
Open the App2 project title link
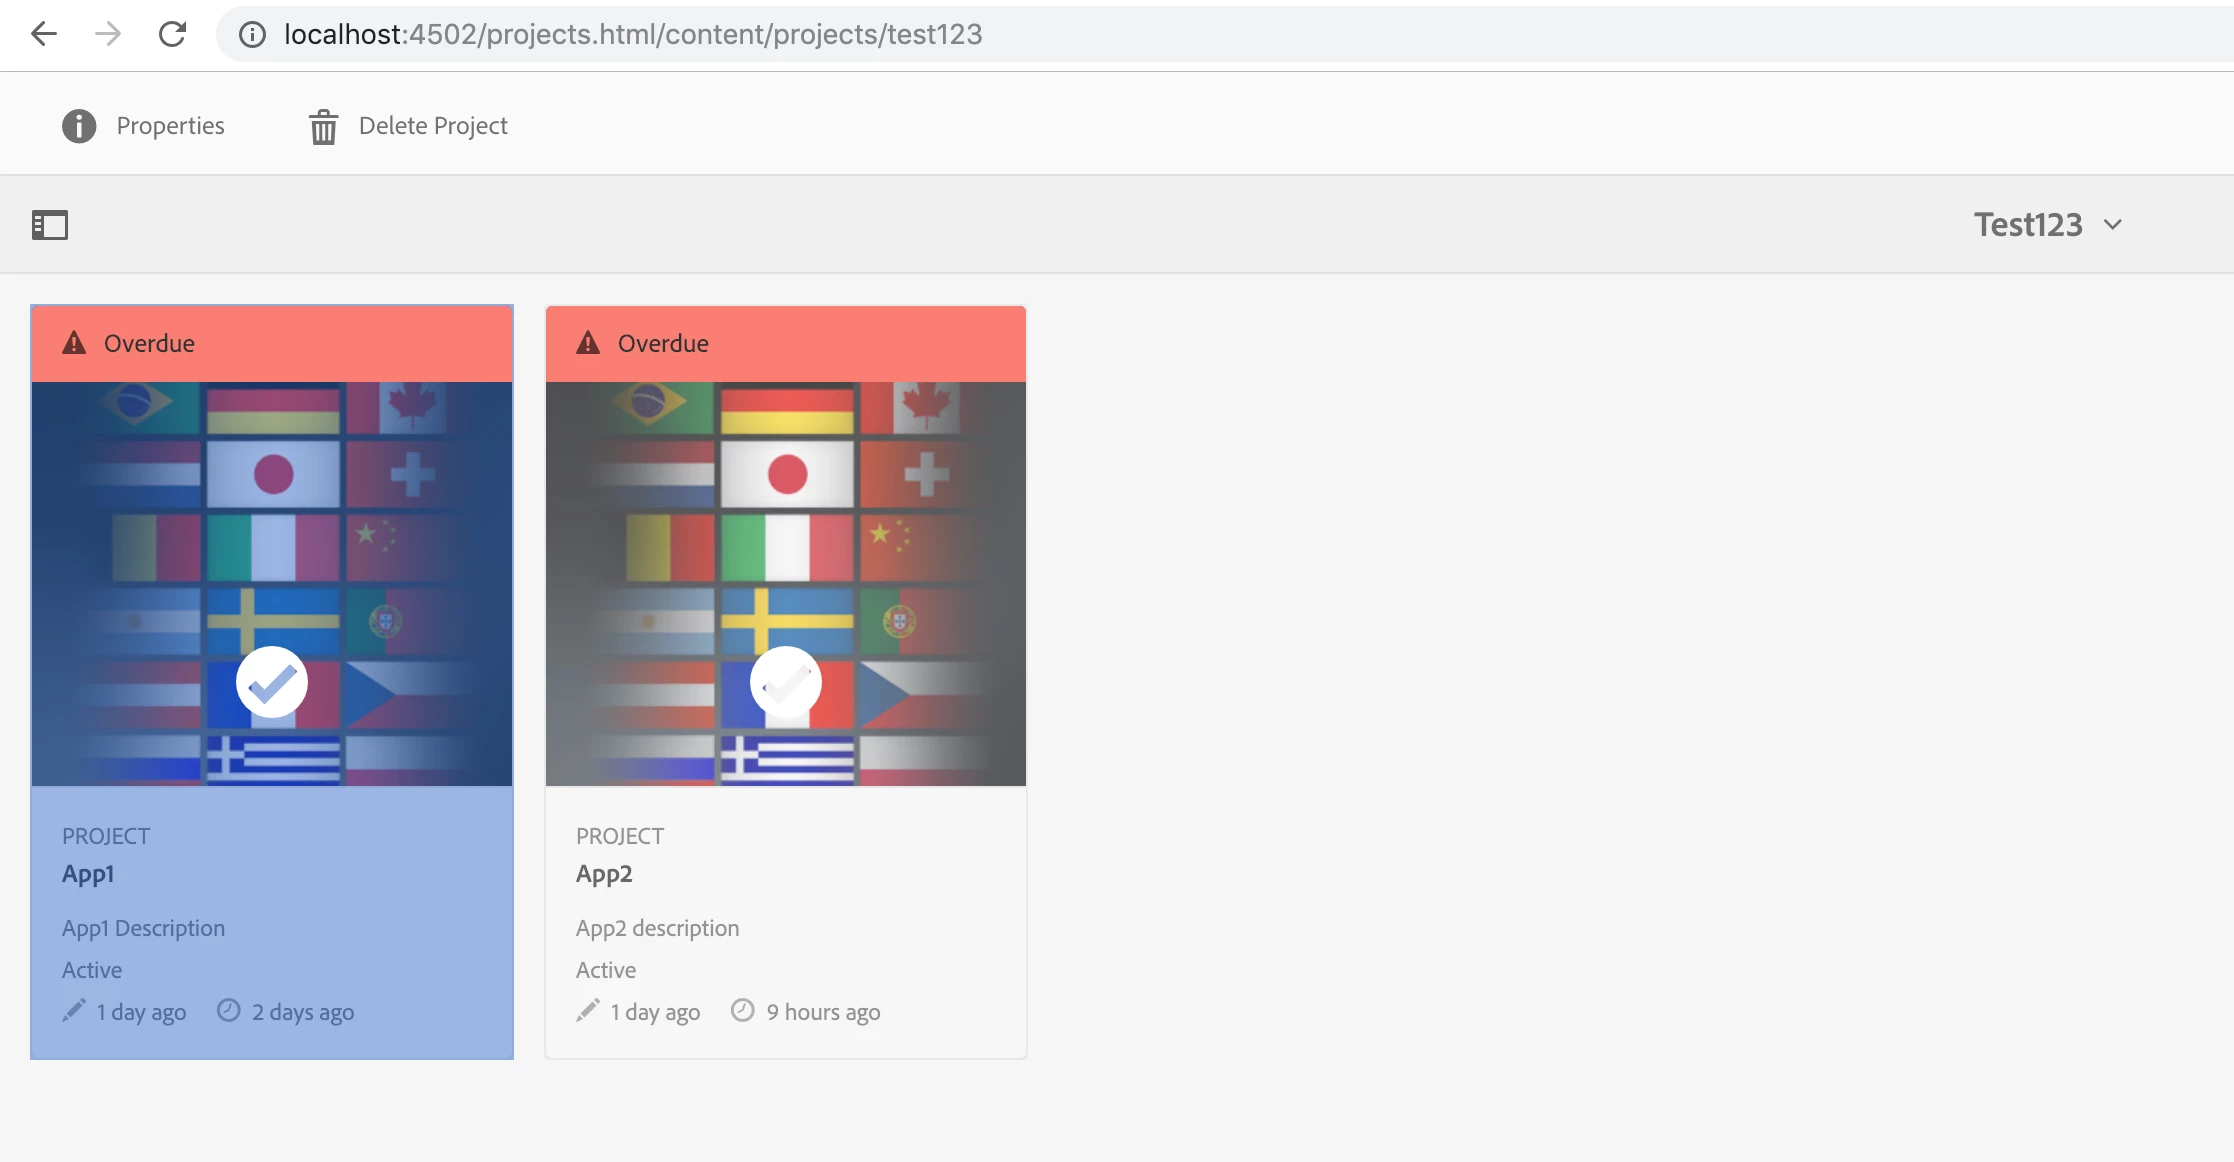point(604,874)
